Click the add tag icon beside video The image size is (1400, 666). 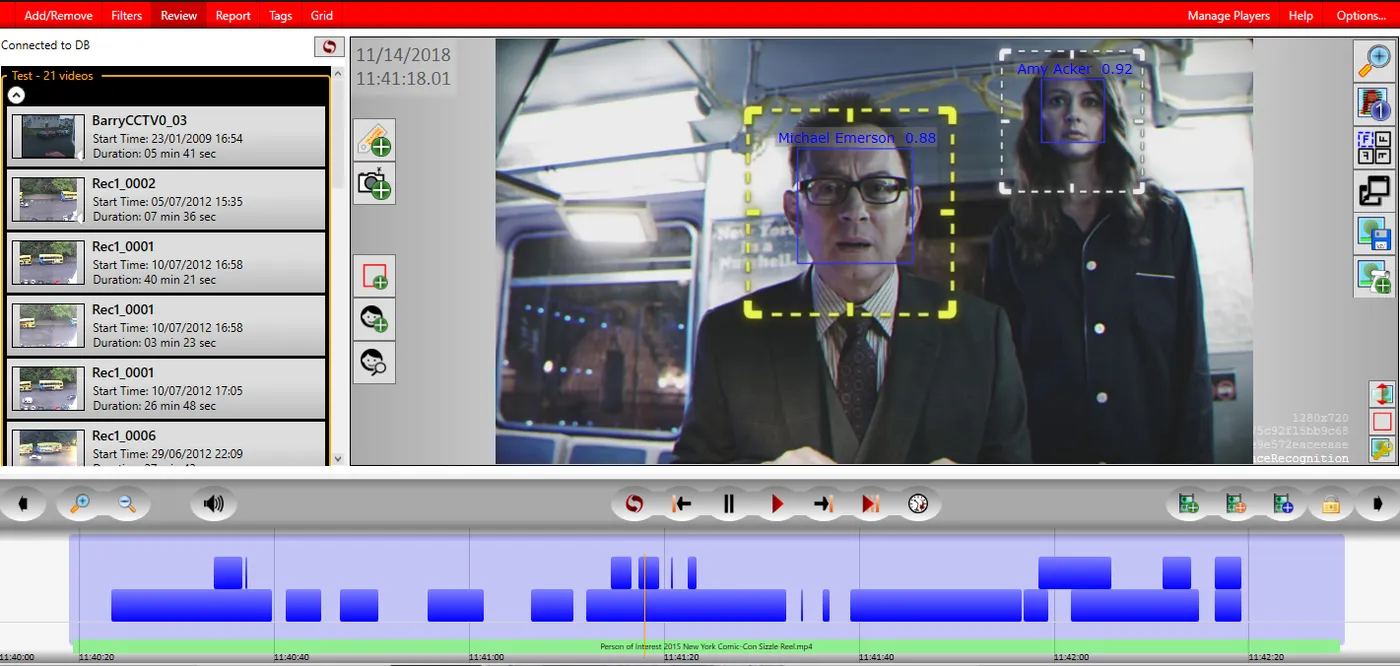374,140
